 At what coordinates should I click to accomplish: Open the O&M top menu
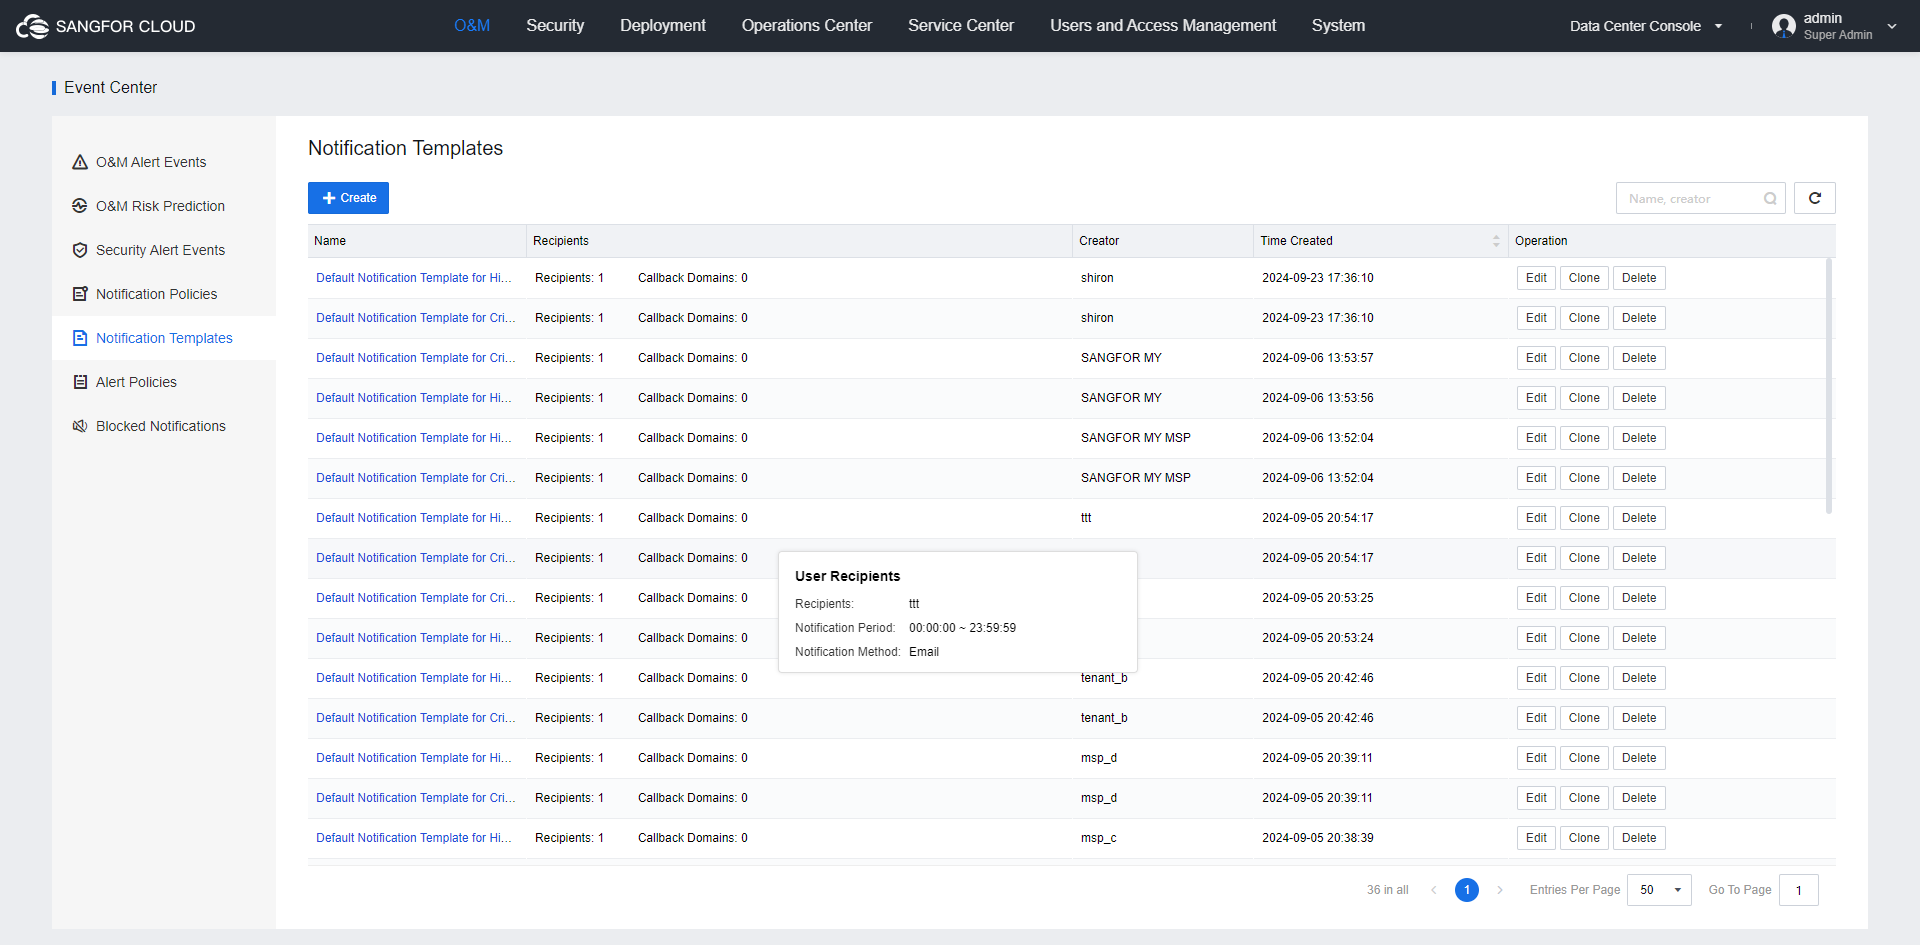[472, 26]
